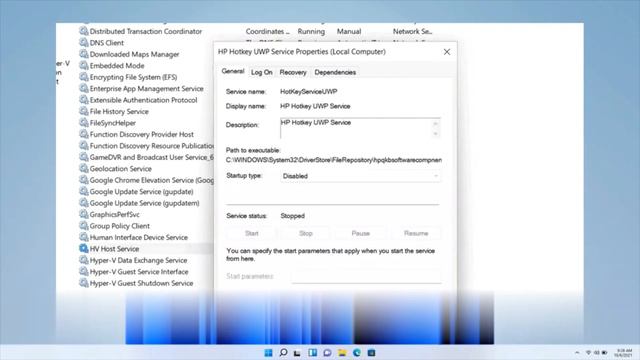Screen dimensions: 640x360
Task: Select Google Update Service (gupdate) name
Action: pyautogui.click(x=141, y=191)
